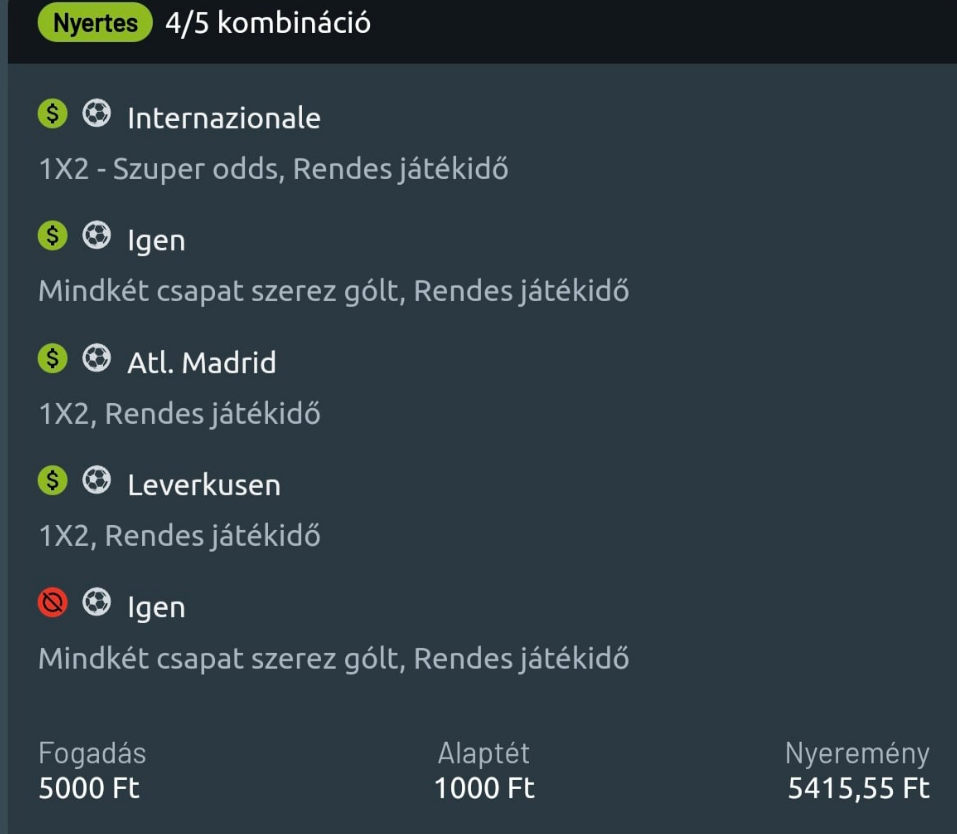Click the green dollar icon beside the first Igen
This screenshot has width=957, height=834.
[52, 236]
